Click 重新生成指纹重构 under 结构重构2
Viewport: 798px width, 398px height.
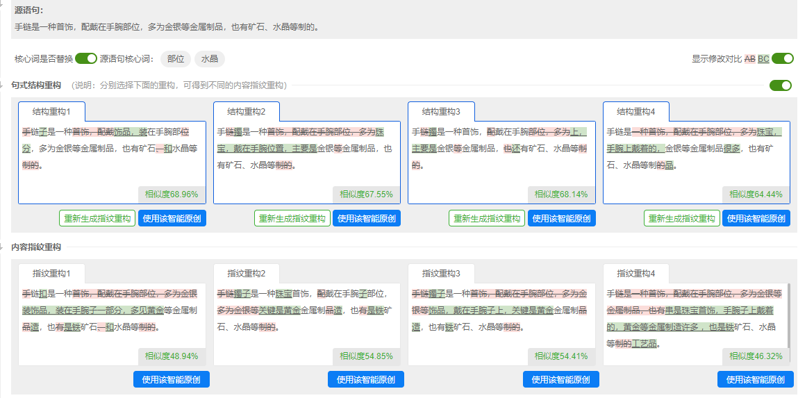[292, 218]
